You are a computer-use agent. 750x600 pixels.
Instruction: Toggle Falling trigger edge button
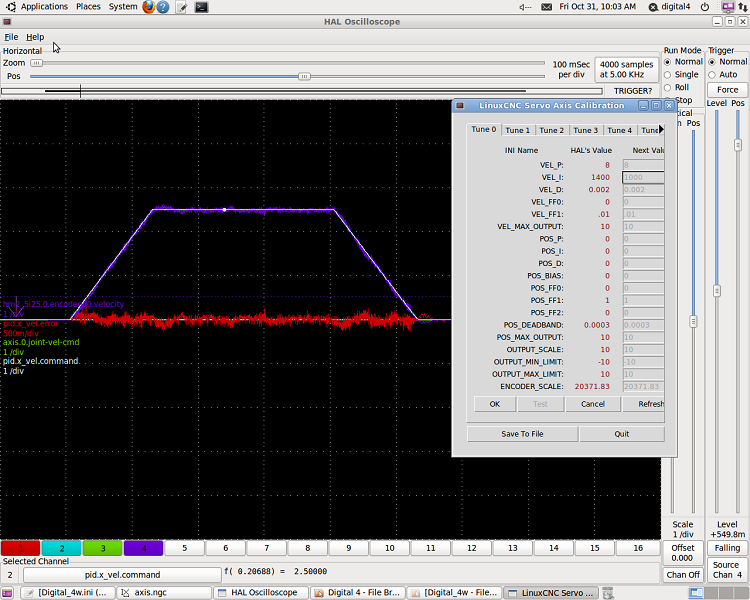click(x=727, y=548)
